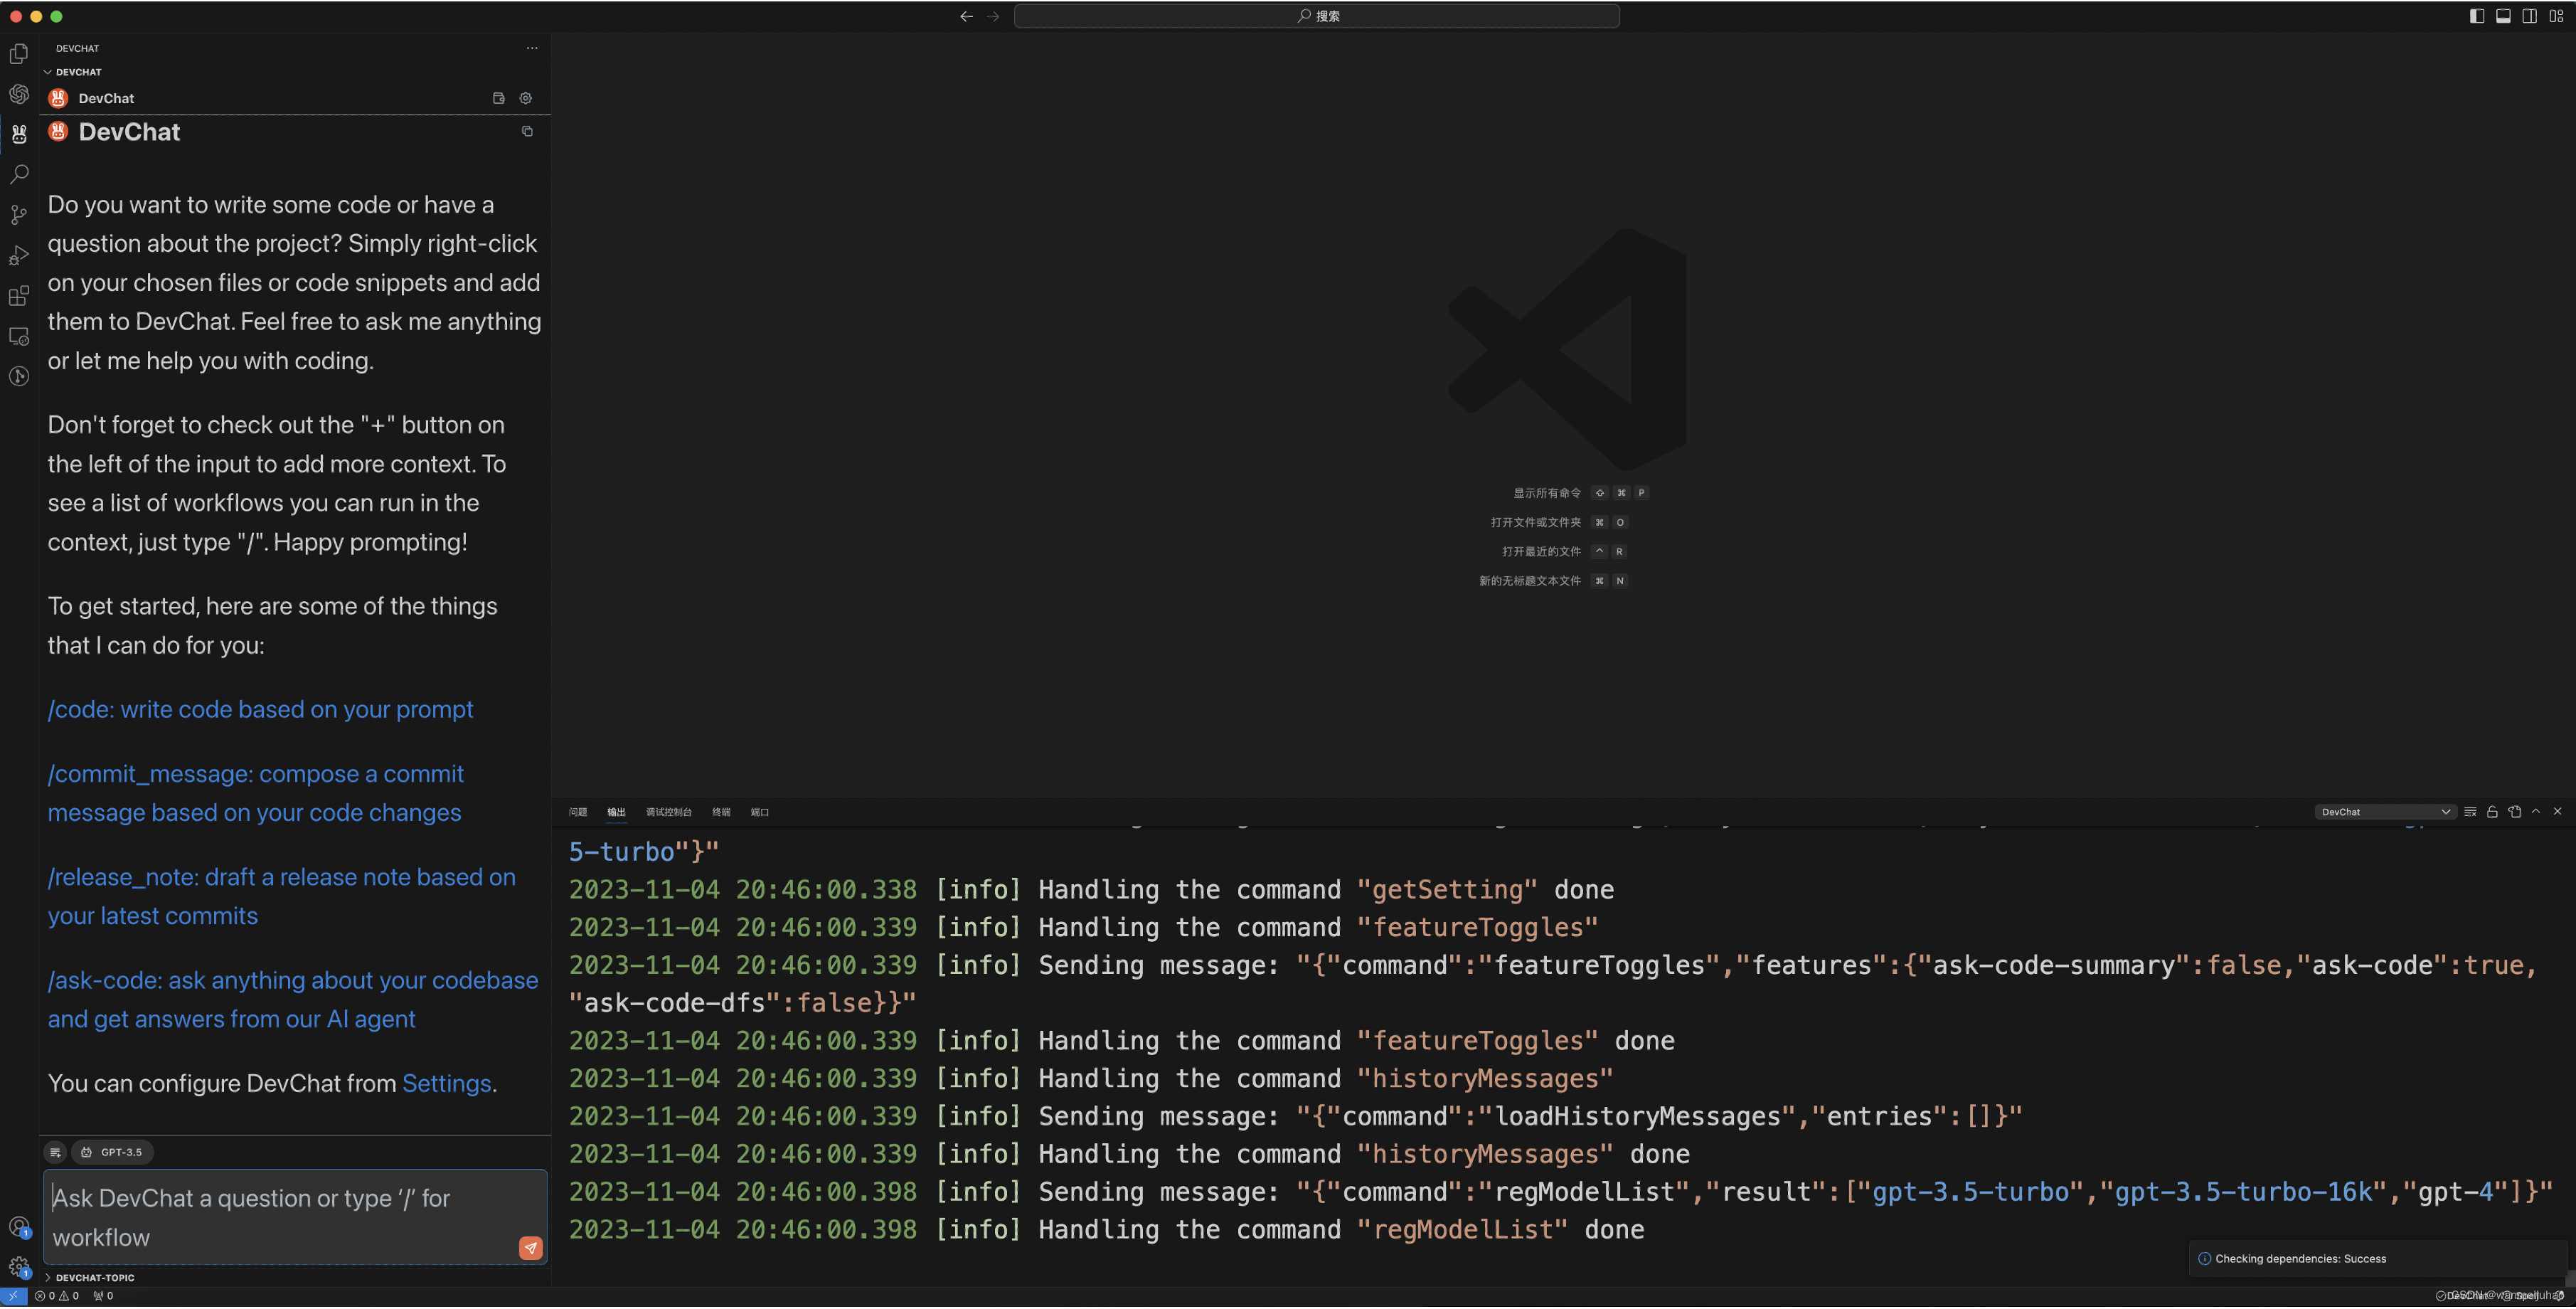
Task: Click the add context button beside GPT-3.5
Action: 56,1153
